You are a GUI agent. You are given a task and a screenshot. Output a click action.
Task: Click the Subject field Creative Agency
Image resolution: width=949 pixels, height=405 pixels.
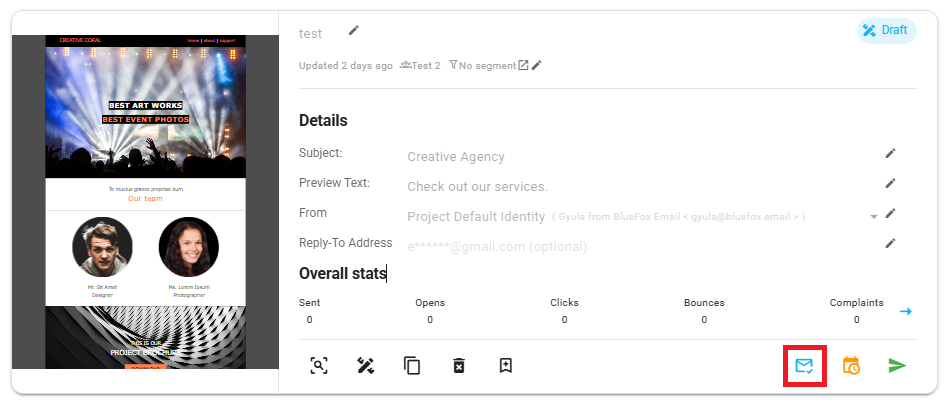pyautogui.click(x=456, y=157)
